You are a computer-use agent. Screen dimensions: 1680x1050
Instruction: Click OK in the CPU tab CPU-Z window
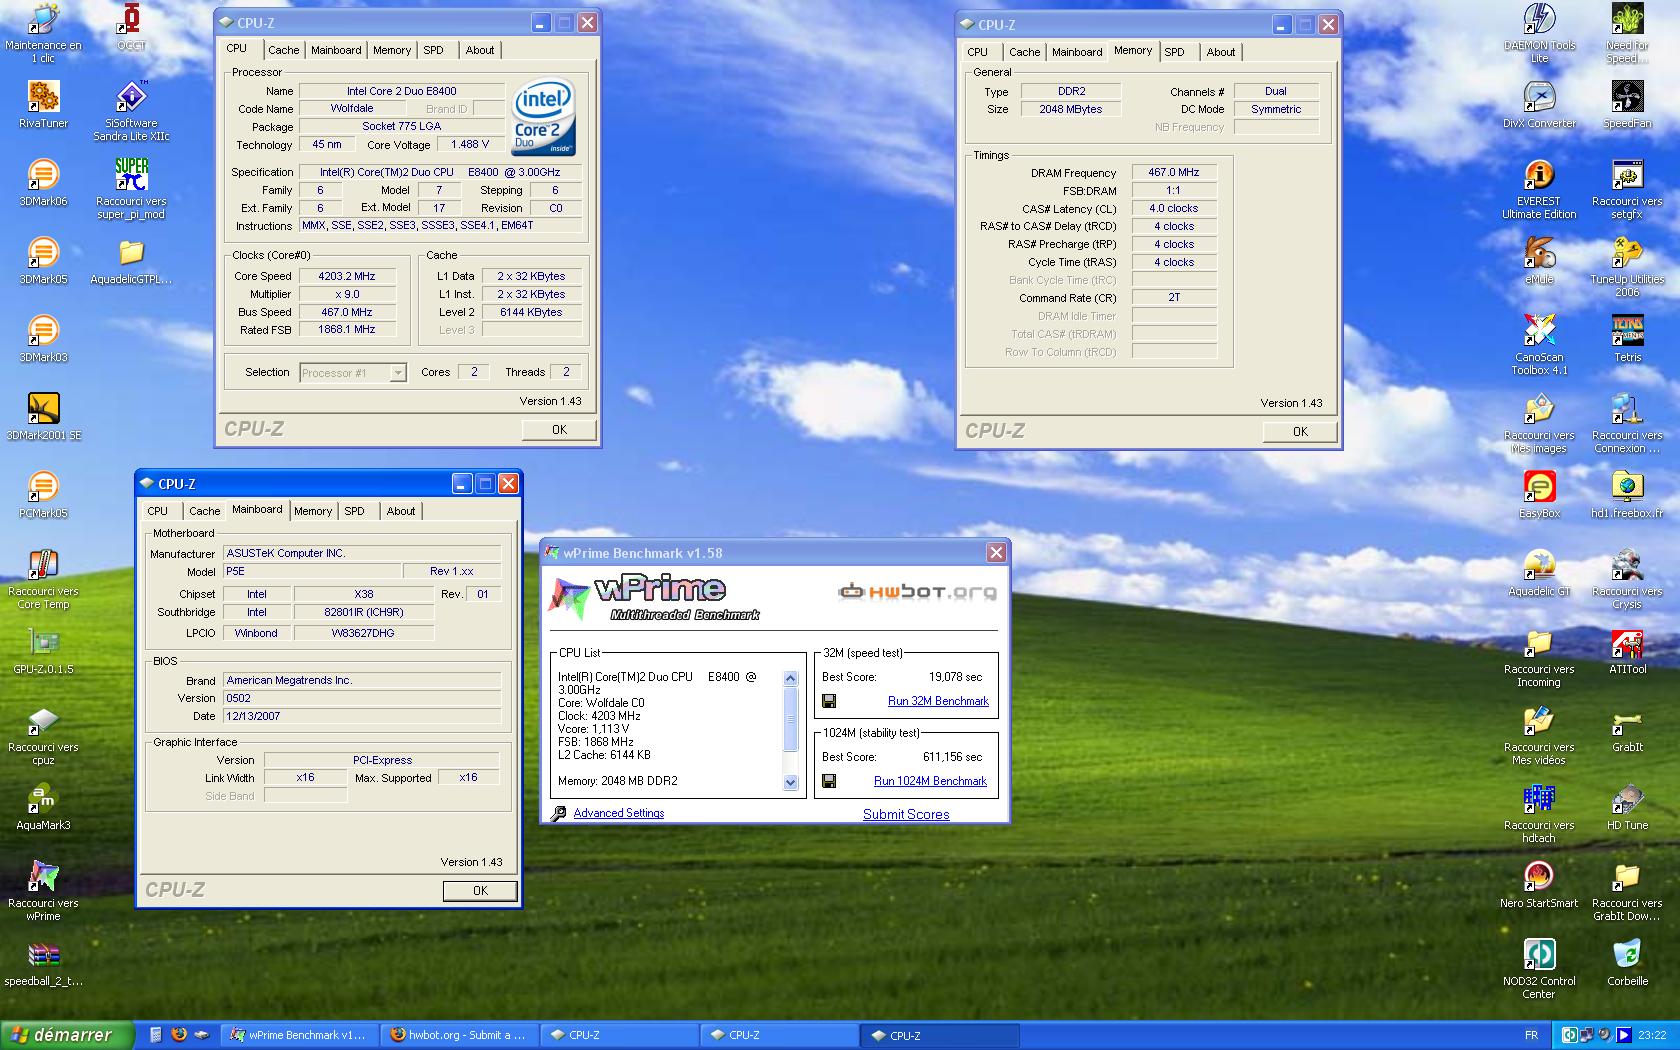[x=559, y=429]
